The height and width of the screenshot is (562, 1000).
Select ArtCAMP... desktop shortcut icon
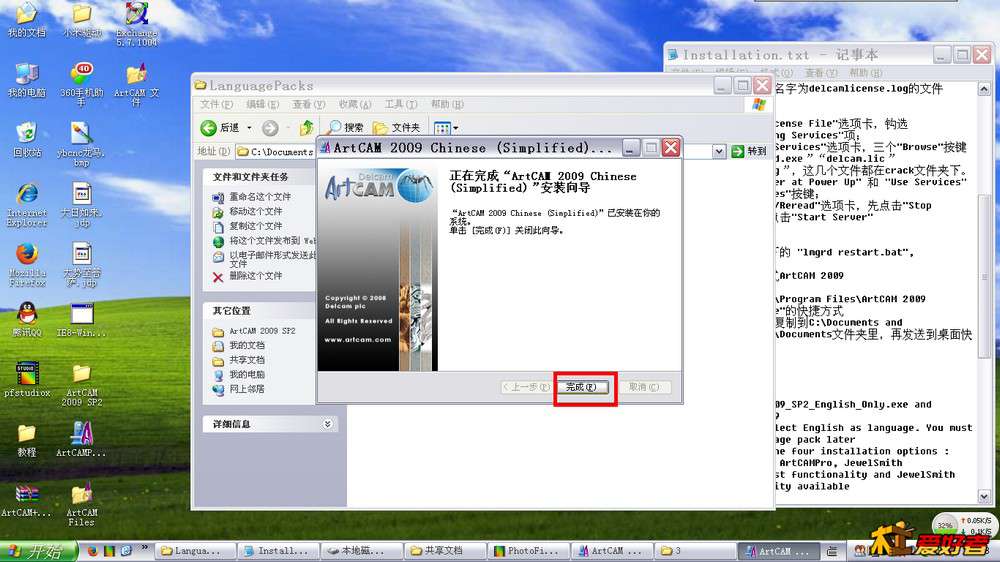[x=82, y=439]
